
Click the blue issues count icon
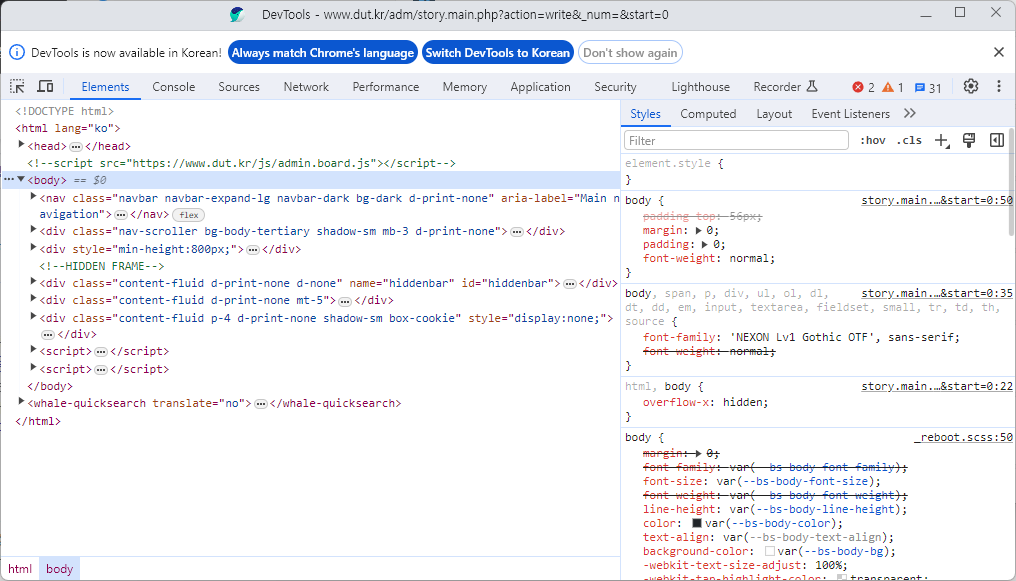click(919, 87)
